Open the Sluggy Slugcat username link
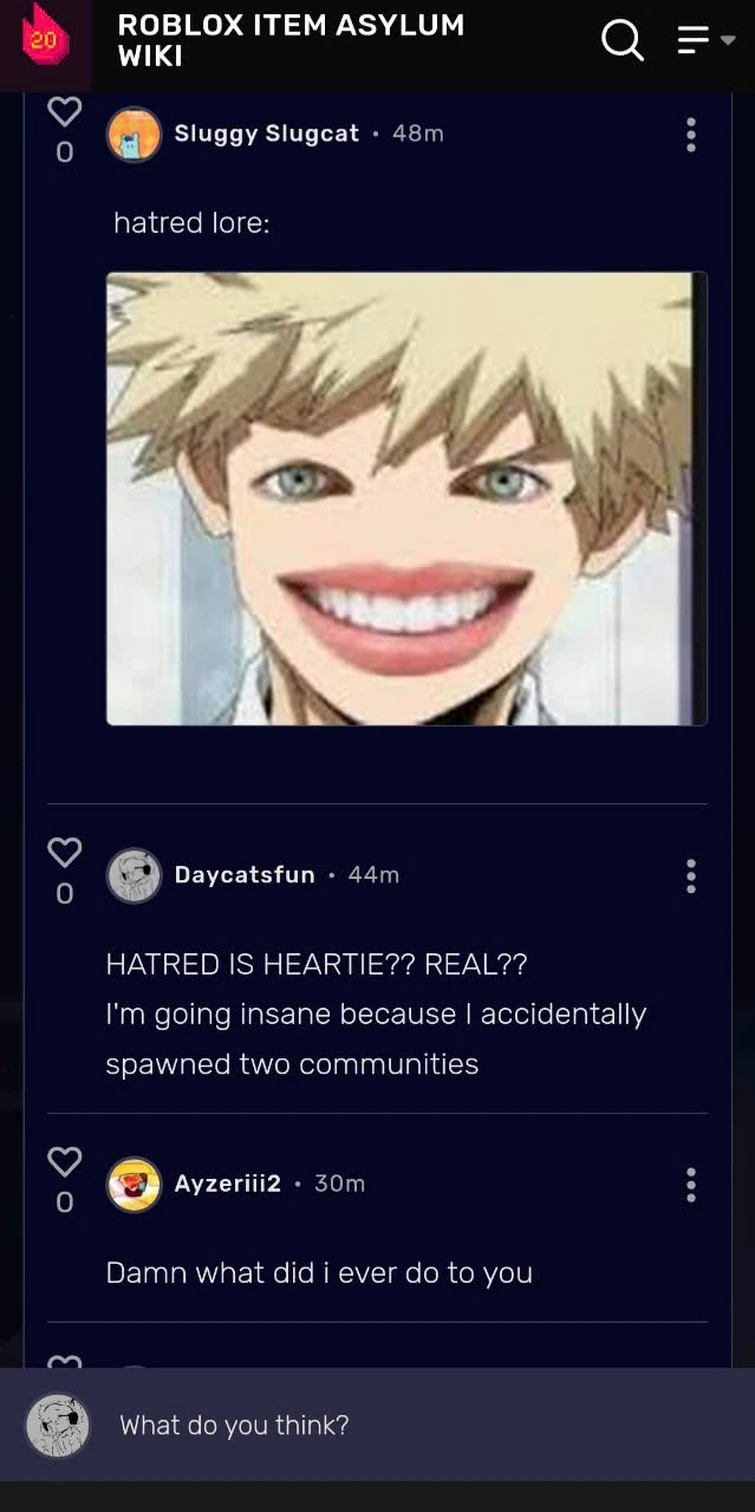The image size is (755, 1512). (x=266, y=133)
